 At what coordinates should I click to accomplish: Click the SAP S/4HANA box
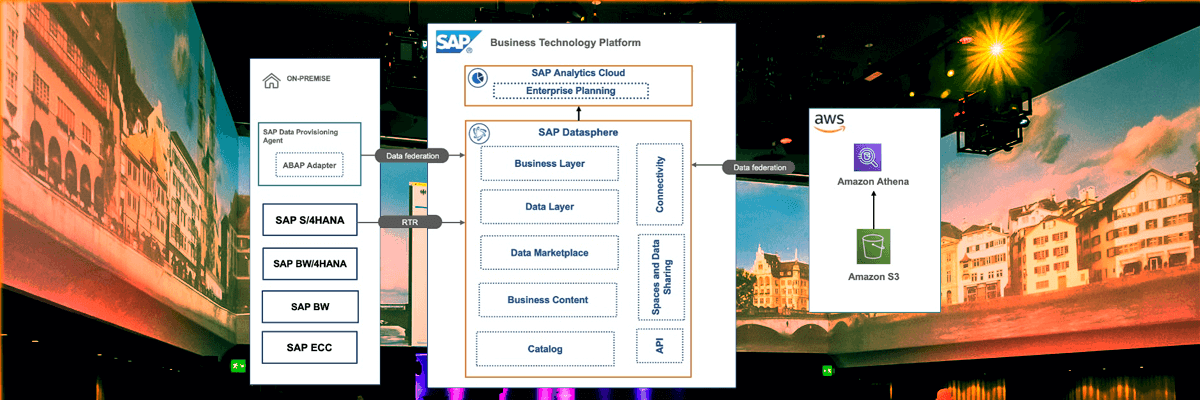(x=310, y=221)
